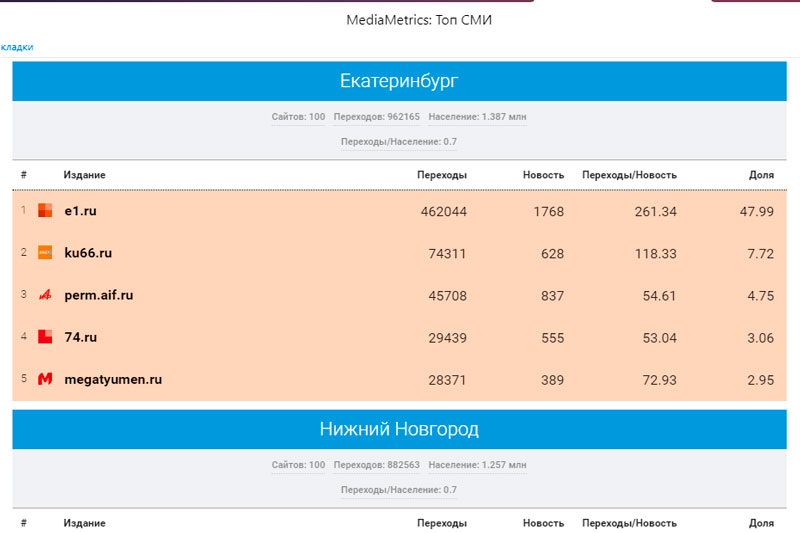Click Доля column header in Екатеринбург table
Image resolution: width=800 pixels, height=533 pixels.
click(x=761, y=175)
